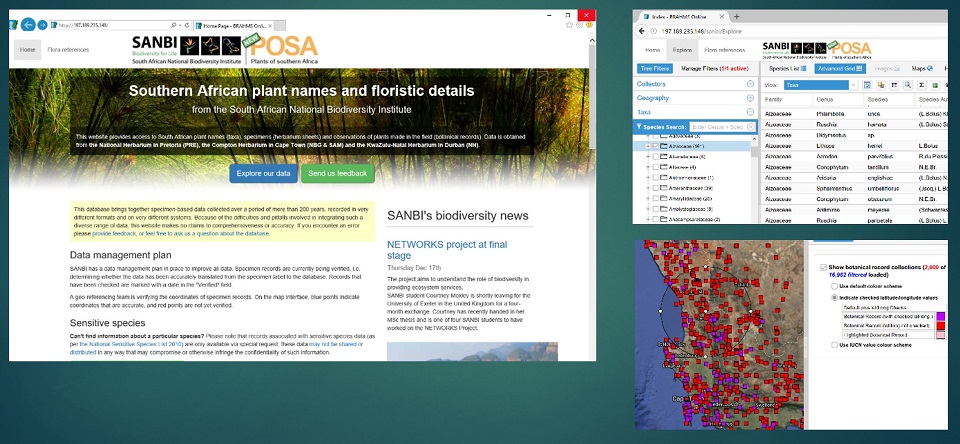This screenshot has width=960, height=444.
Task: Click the smiley face icon in Home Page window
Action: [x=588, y=25]
